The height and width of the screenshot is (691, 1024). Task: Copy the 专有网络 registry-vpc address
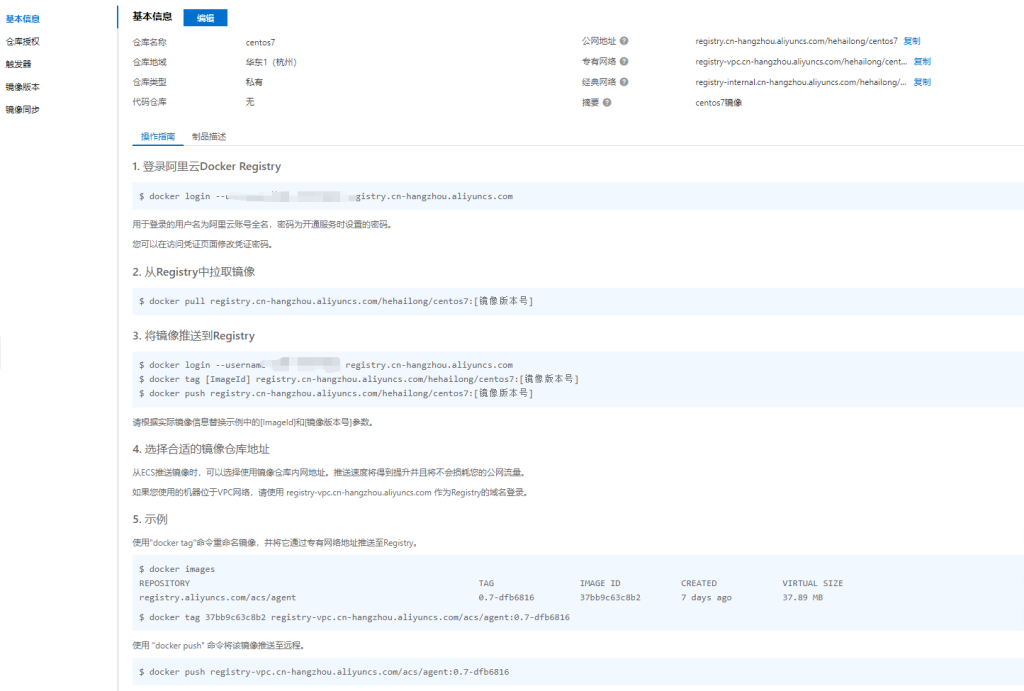click(922, 62)
